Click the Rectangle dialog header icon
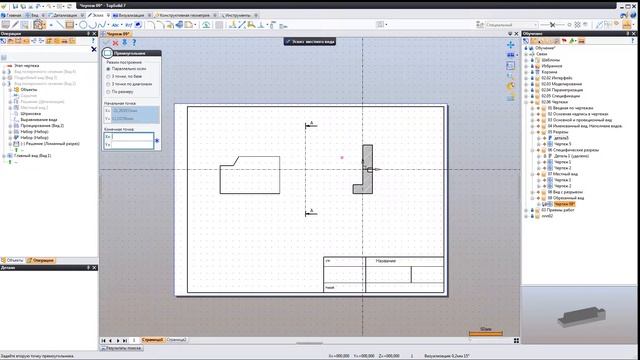This screenshot has width=640, height=360. point(107,53)
